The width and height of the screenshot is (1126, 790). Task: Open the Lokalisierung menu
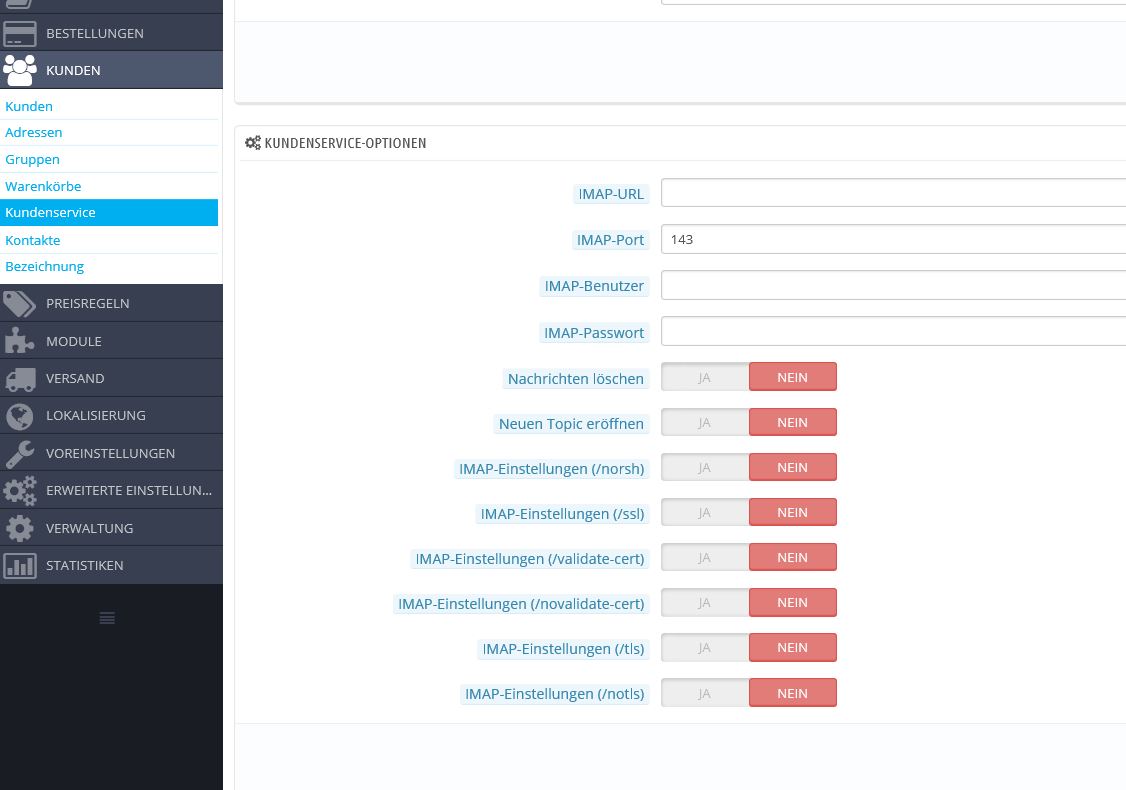(111, 416)
